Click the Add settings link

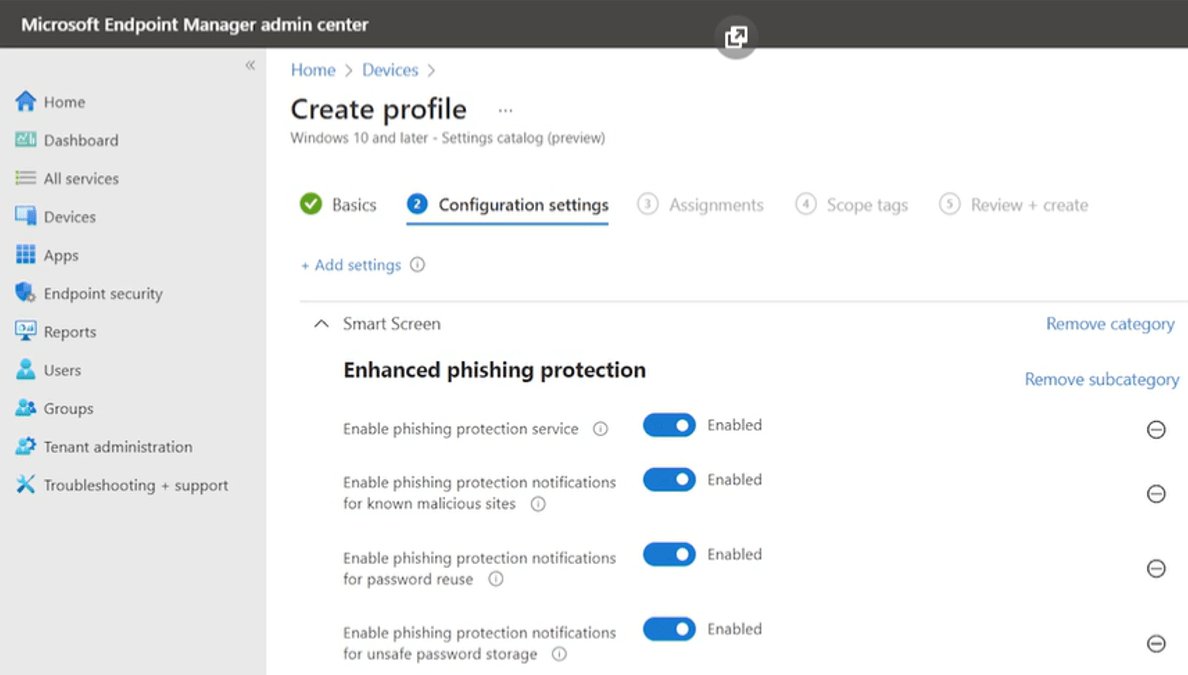click(x=351, y=265)
